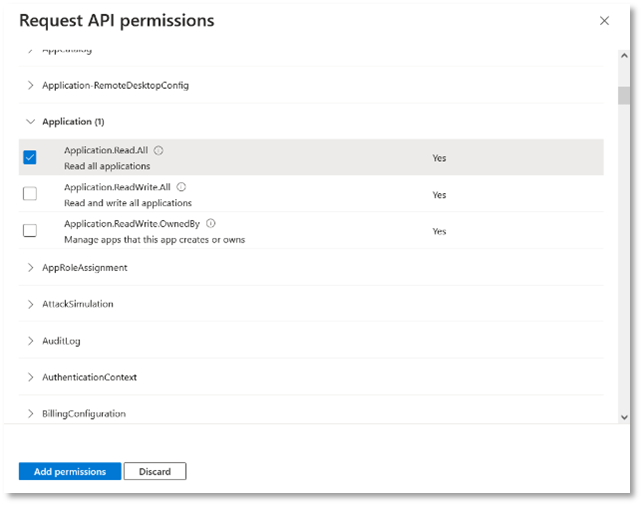Click the Add permissions button
This screenshot has width=642, height=505.
coord(69,472)
